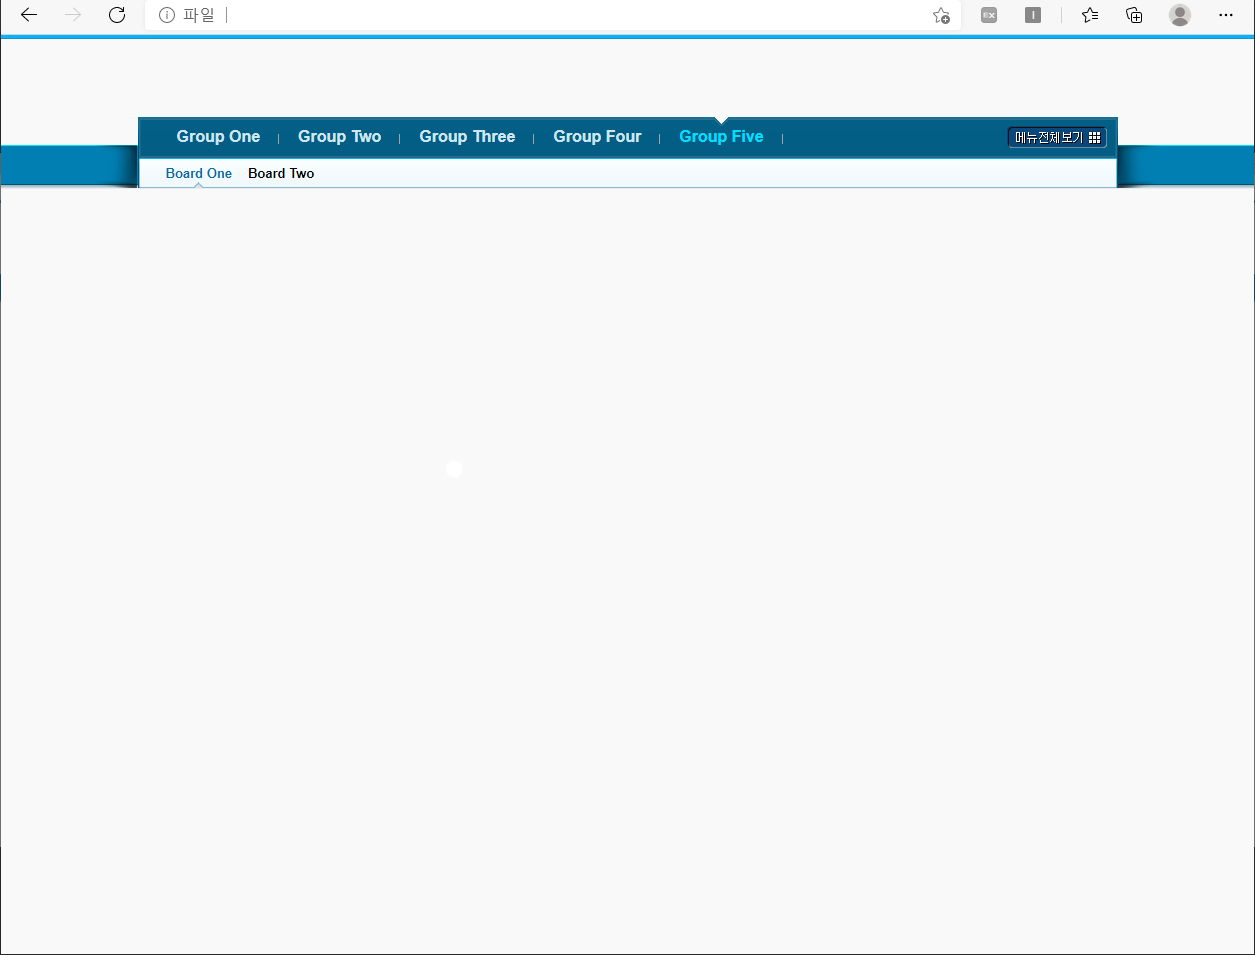Add this page to favorites via star icon
1255x955 pixels.
pyautogui.click(x=941, y=15)
